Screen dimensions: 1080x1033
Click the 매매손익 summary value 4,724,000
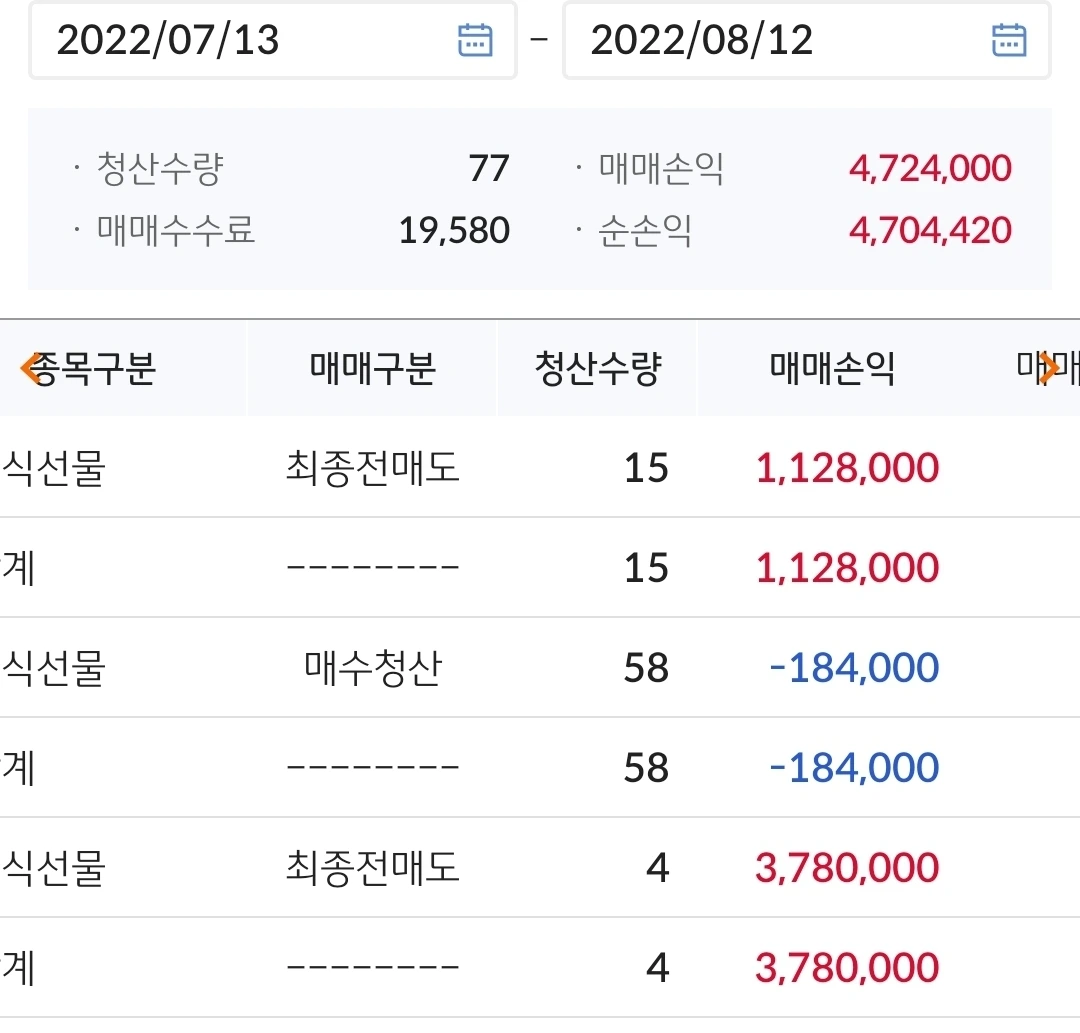tap(930, 168)
